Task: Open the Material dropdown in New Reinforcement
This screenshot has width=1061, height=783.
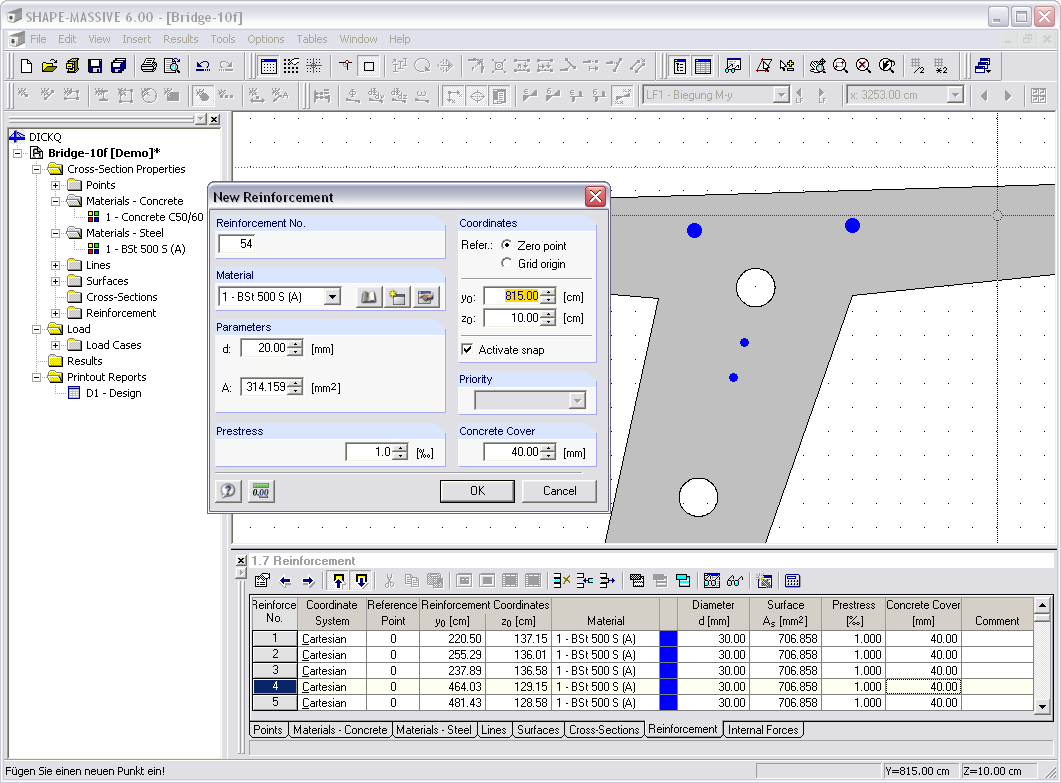Action: pos(332,296)
